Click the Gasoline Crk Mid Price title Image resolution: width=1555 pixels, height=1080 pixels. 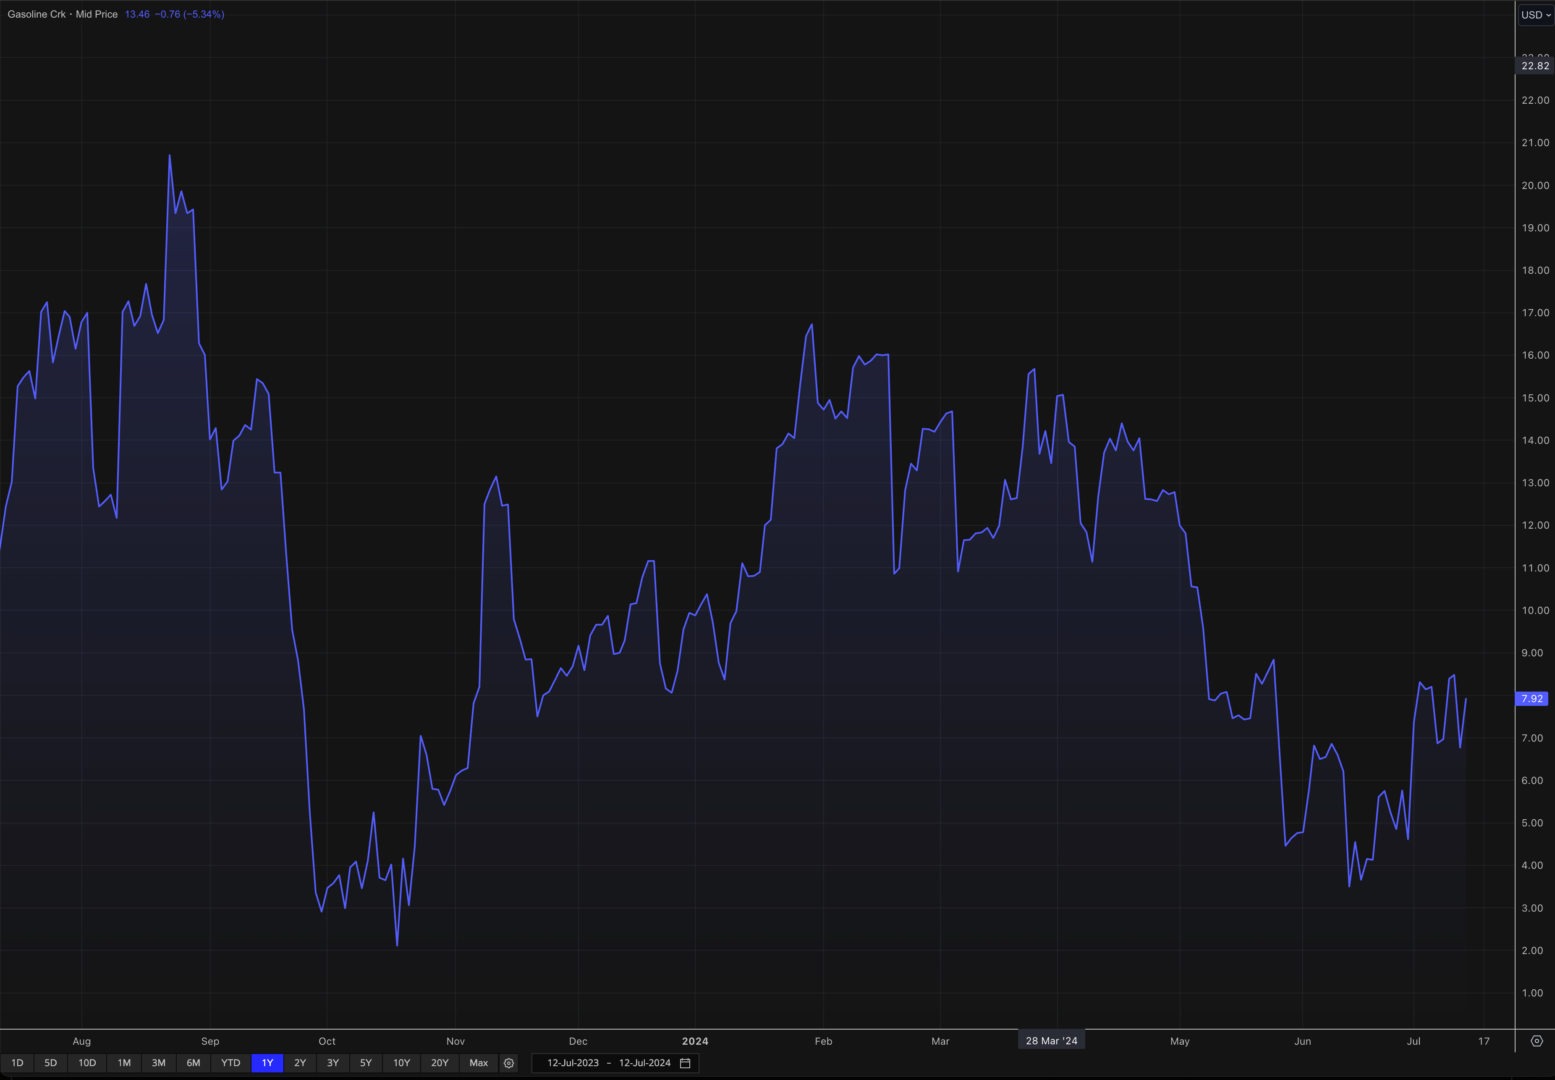(62, 15)
